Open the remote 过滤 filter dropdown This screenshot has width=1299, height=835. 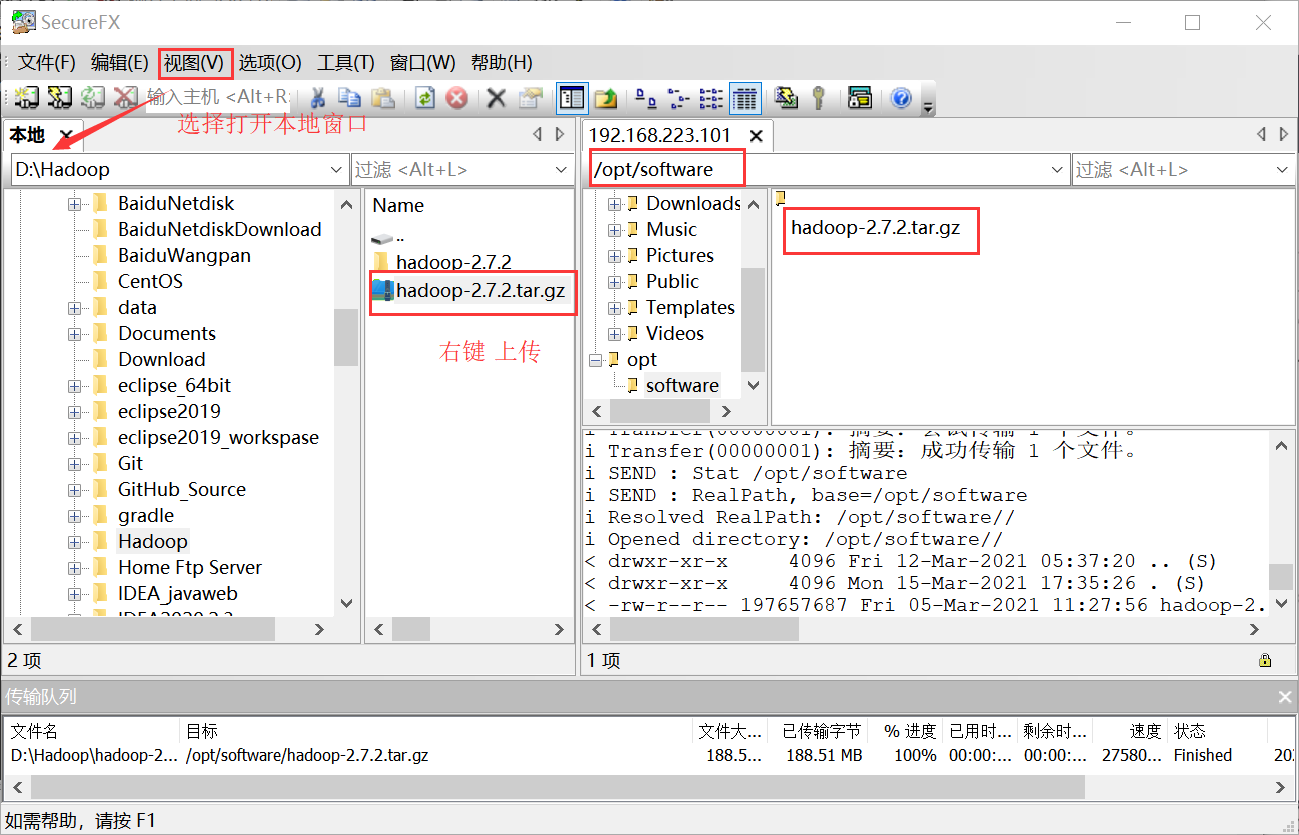(1284, 170)
